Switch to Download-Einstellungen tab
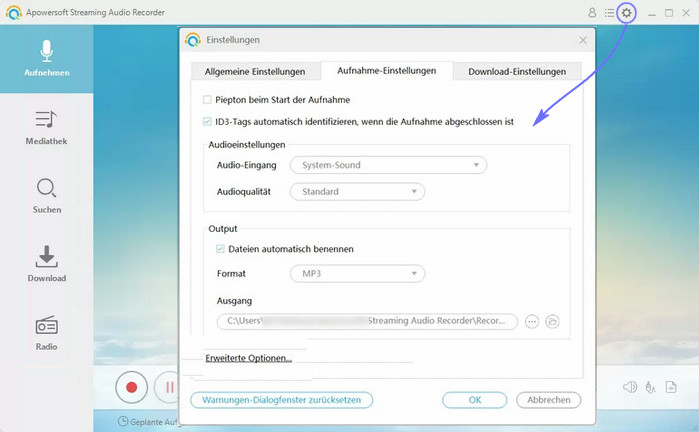699x432 pixels. 517,71
